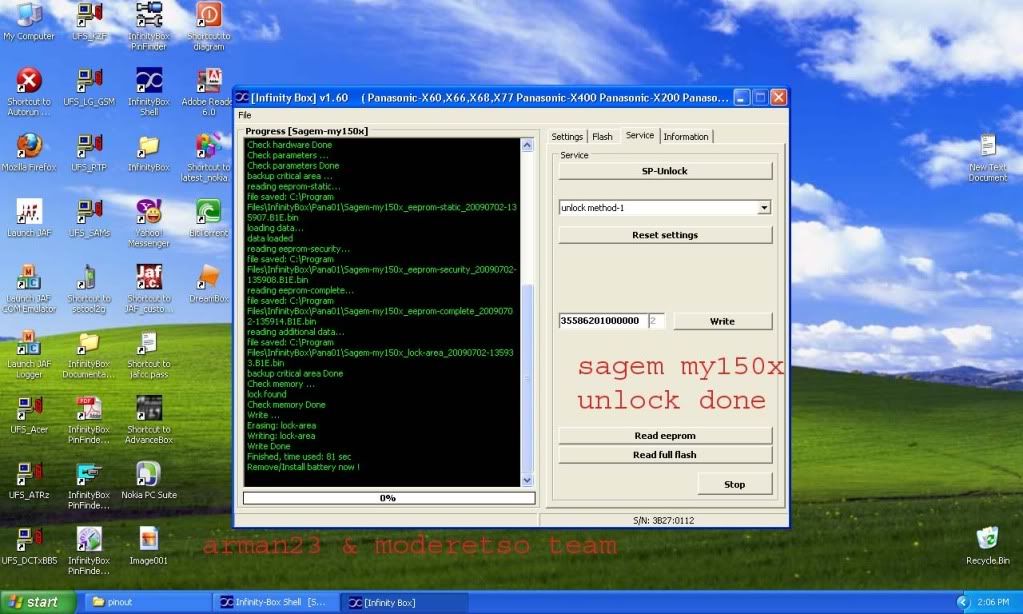1023x614 pixels.
Task: Select the BitTorrent desktop icon
Action: [209, 218]
